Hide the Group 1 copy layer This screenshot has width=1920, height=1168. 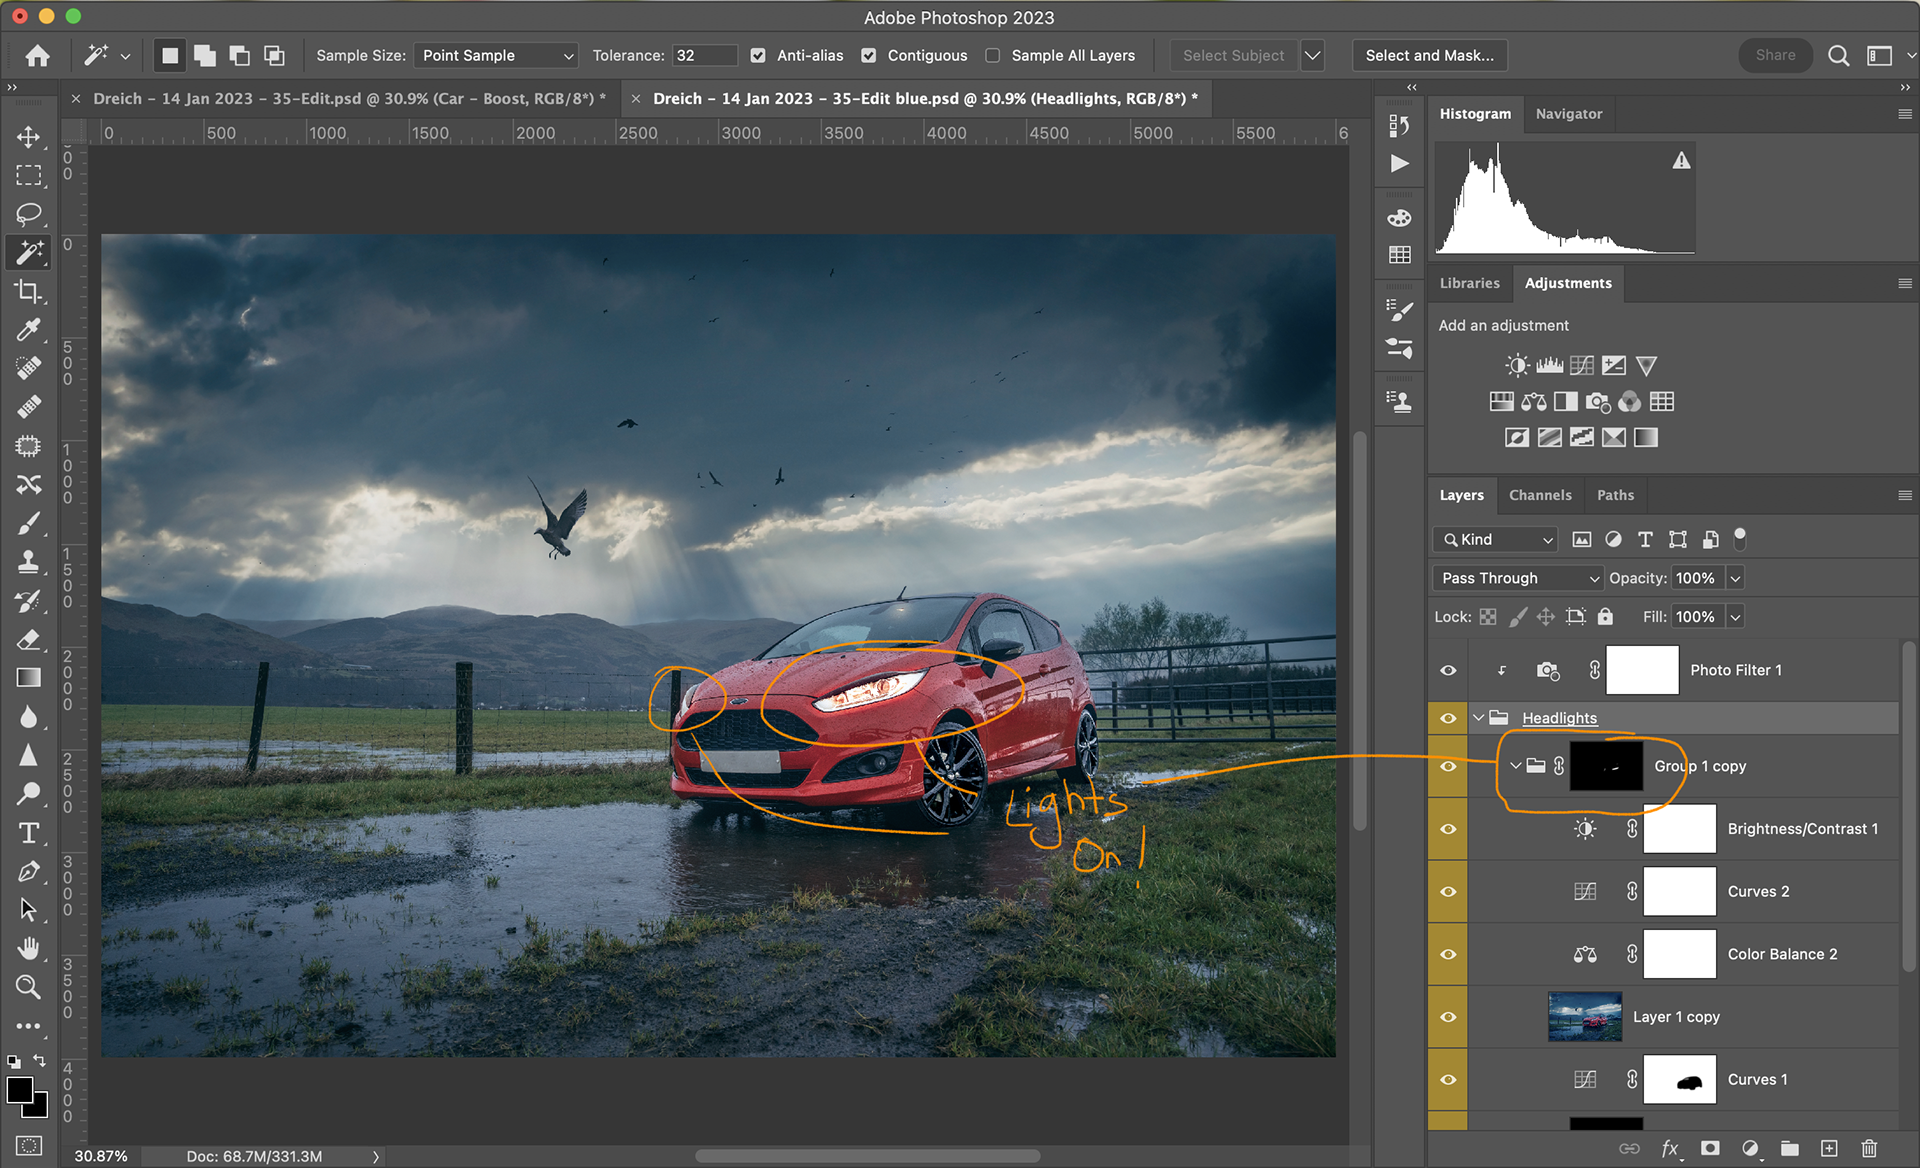point(1447,766)
